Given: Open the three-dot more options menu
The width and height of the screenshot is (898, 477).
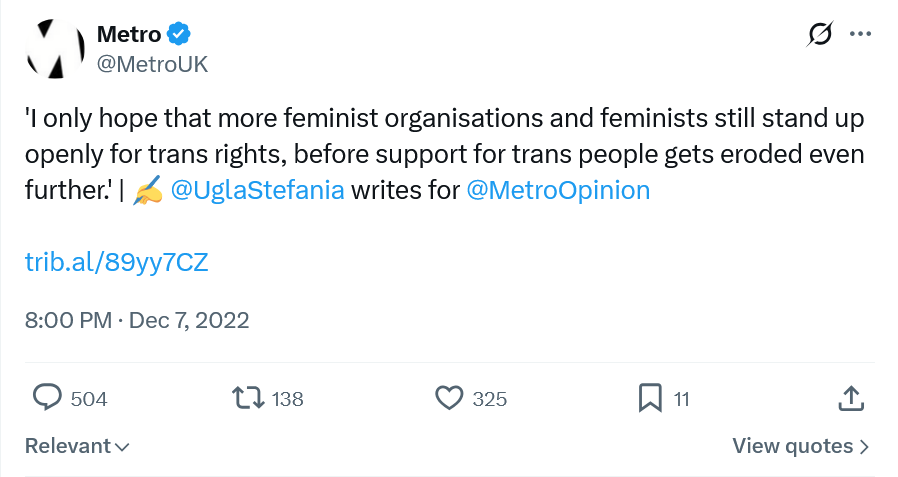Looking at the screenshot, I should [x=860, y=34].
